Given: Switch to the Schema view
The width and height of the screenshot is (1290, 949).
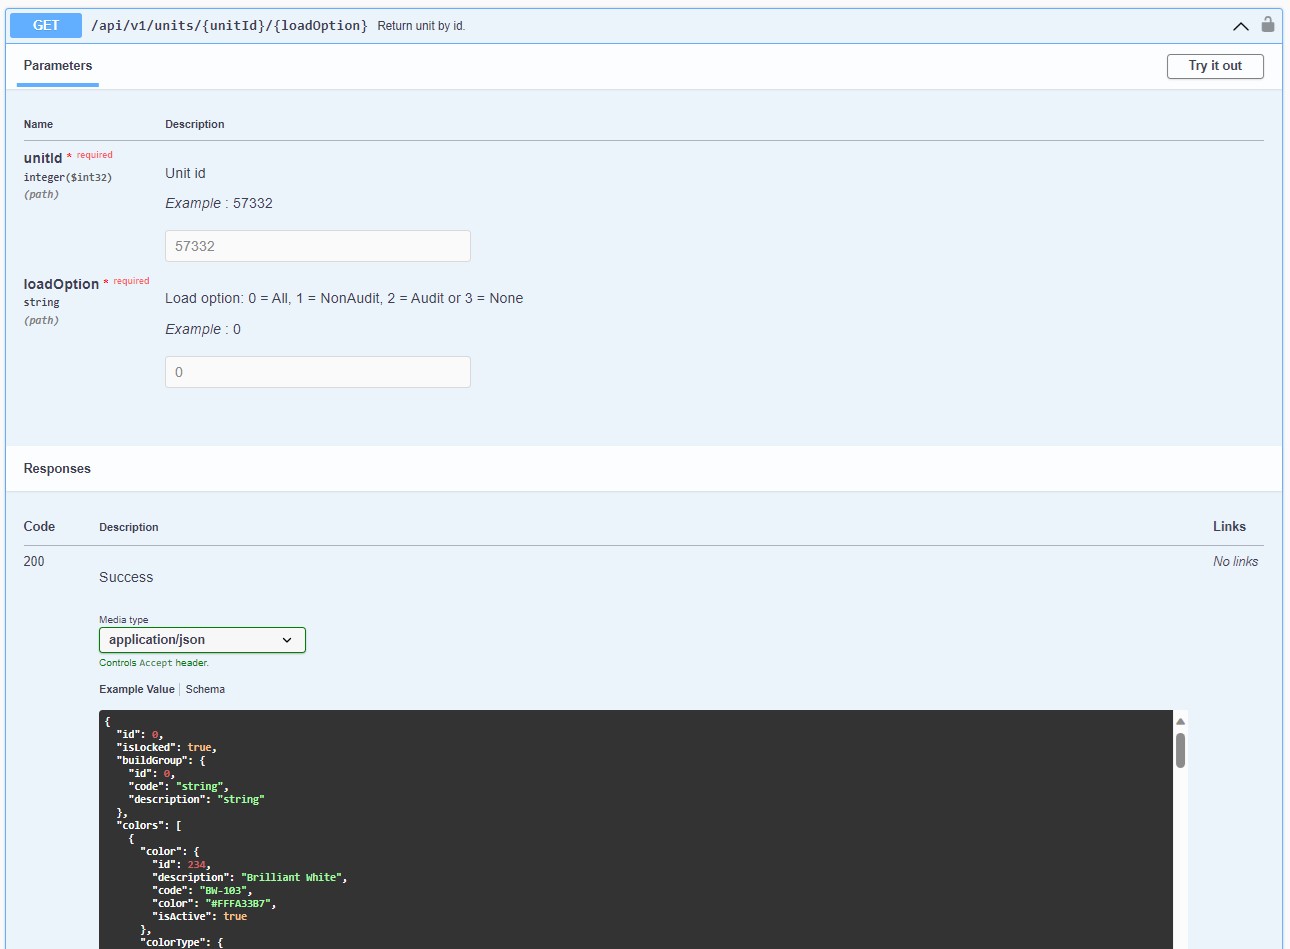Looking at the screenshot, I should [x=205, y=689].
